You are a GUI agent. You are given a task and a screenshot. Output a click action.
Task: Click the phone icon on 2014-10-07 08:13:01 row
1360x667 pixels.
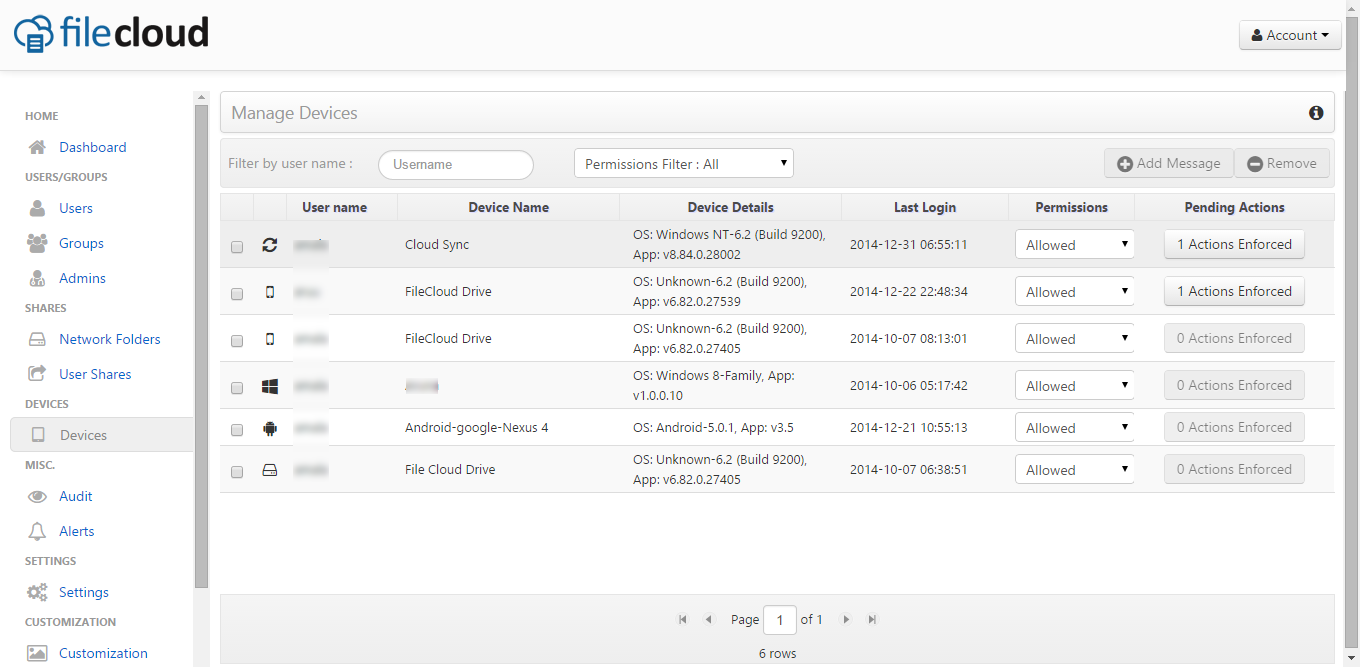coord(269,339)
